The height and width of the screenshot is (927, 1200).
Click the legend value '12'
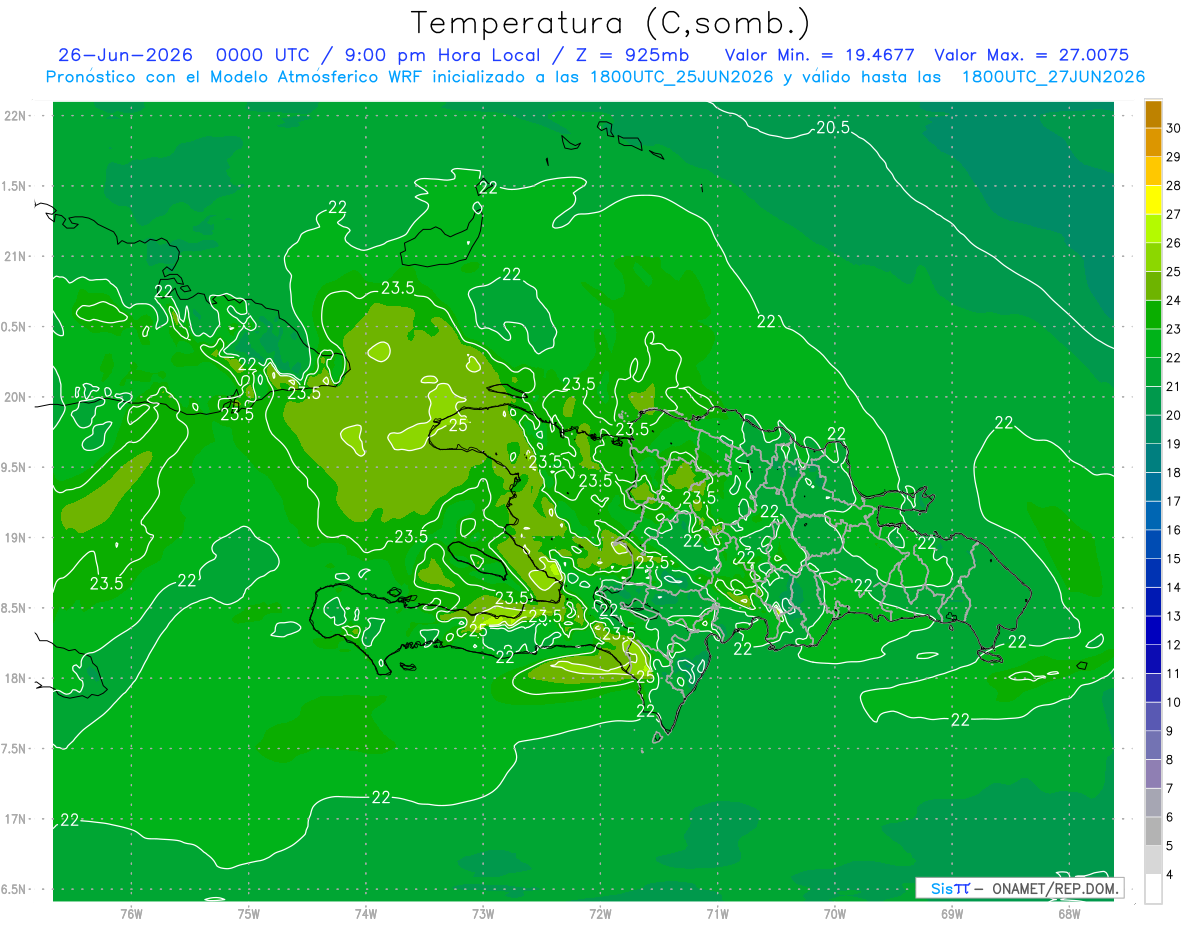[1173, 645]
